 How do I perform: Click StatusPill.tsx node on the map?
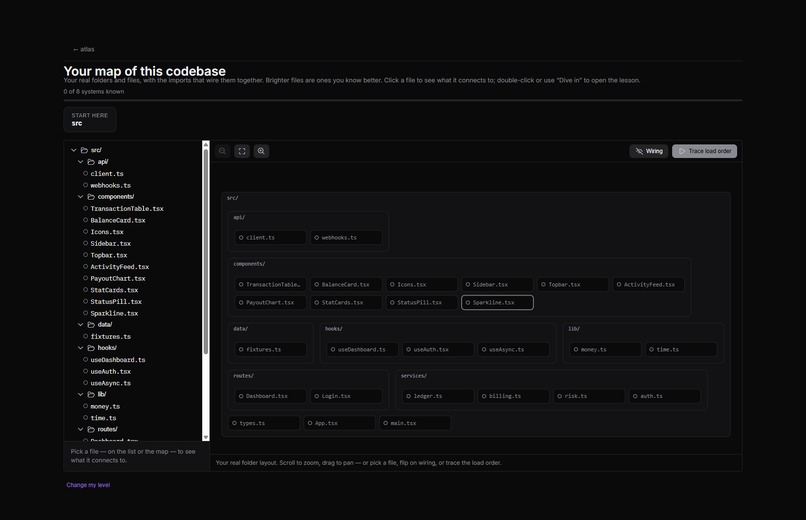[x=422, y=303]
